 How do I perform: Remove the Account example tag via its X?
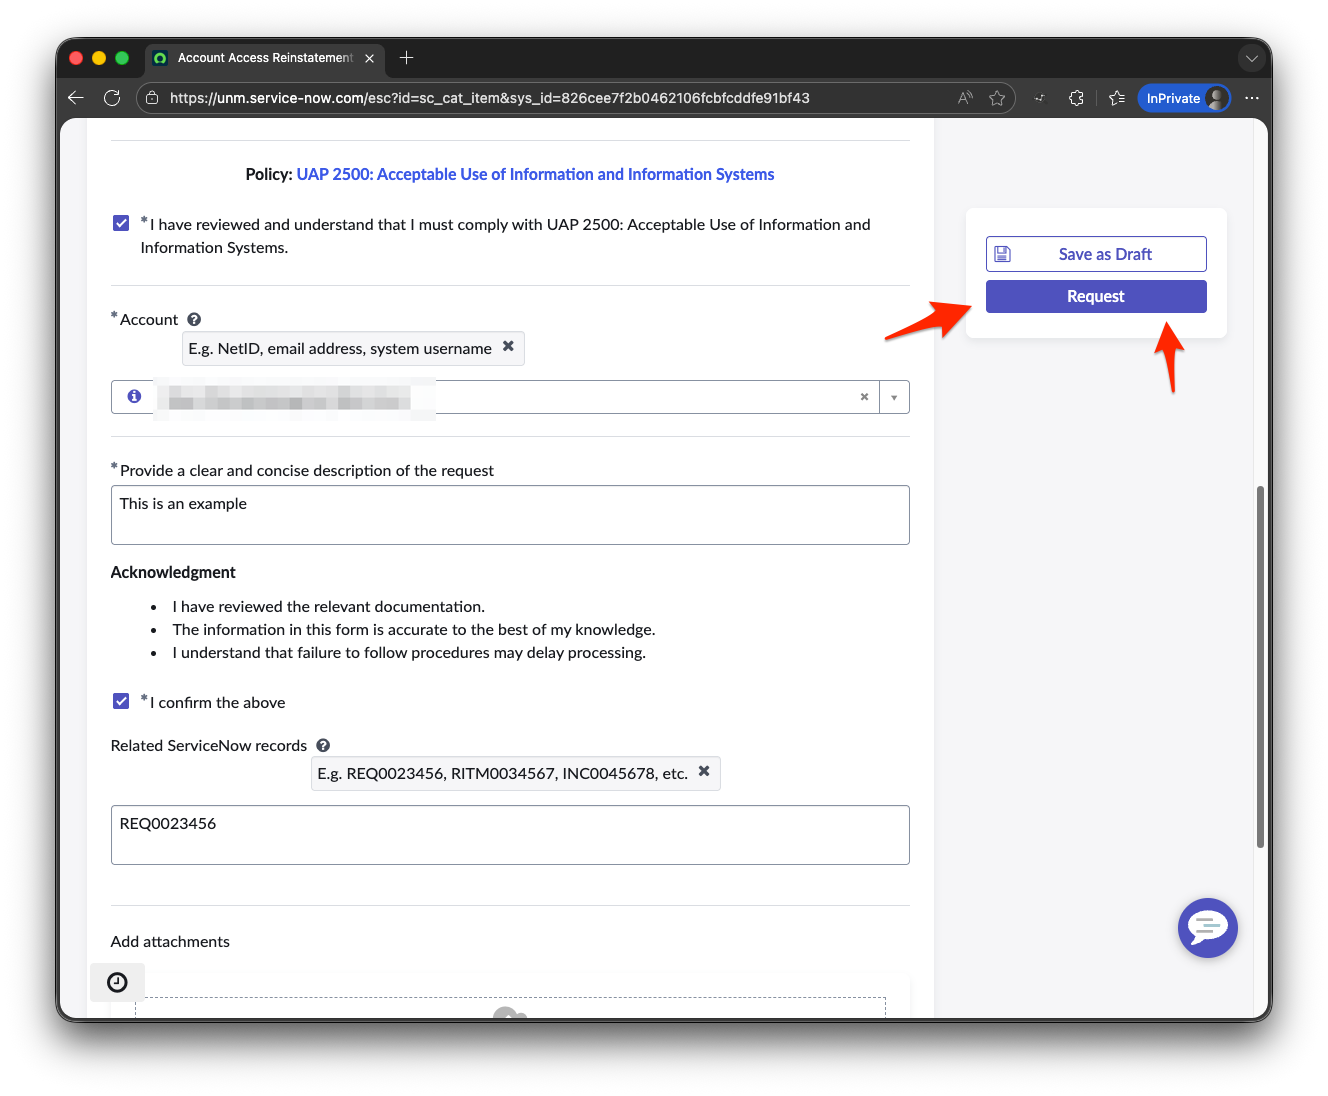[508, 348]
